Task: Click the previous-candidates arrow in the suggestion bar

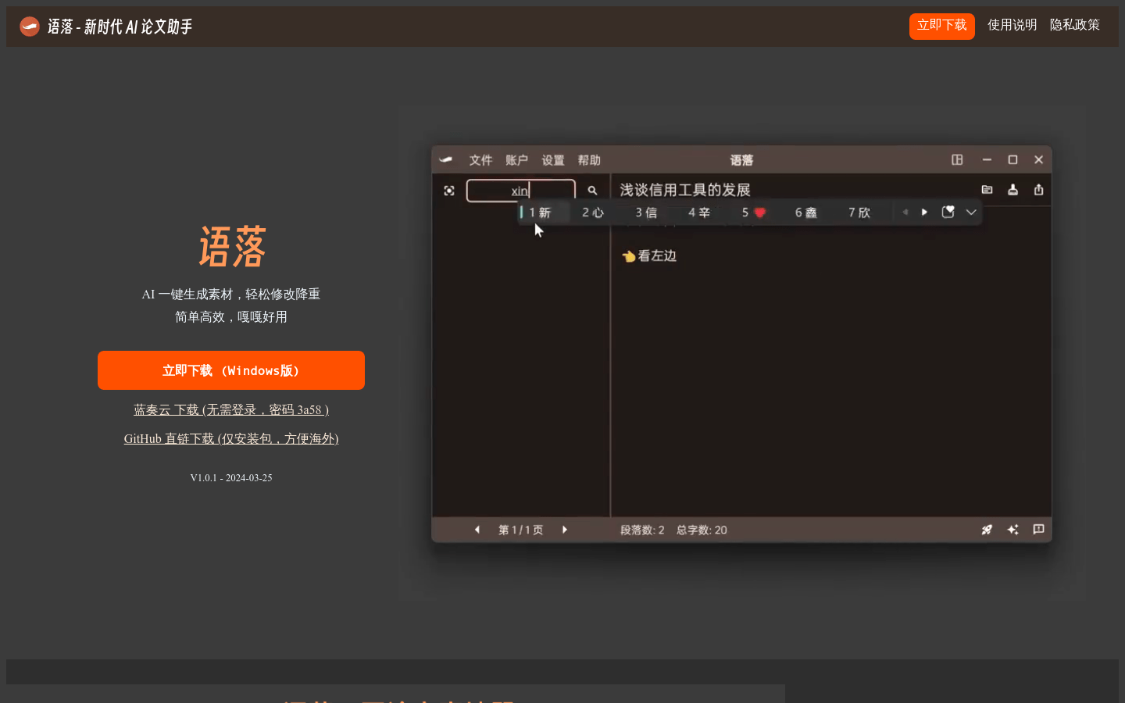Action: coord(904,212)
